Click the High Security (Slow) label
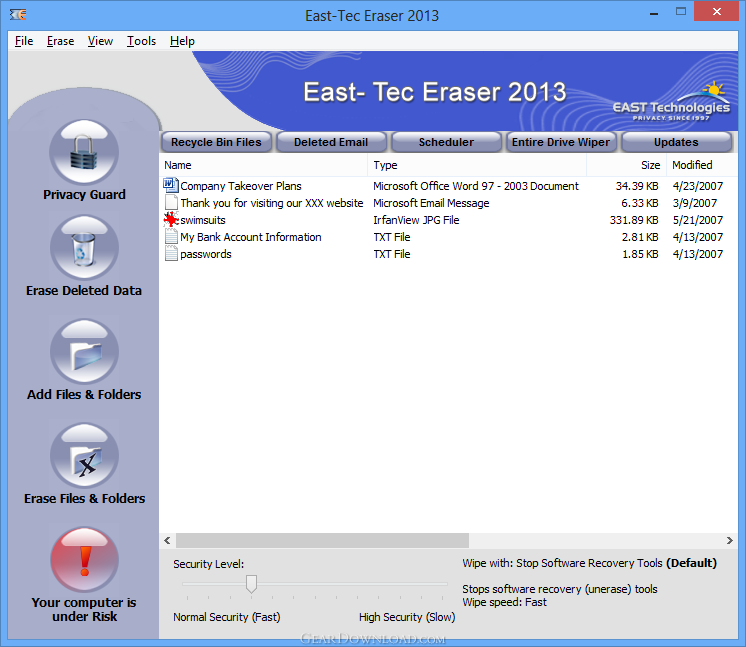Image resolution: width=746 pixels, height=647 pixels. coord(407,617)
